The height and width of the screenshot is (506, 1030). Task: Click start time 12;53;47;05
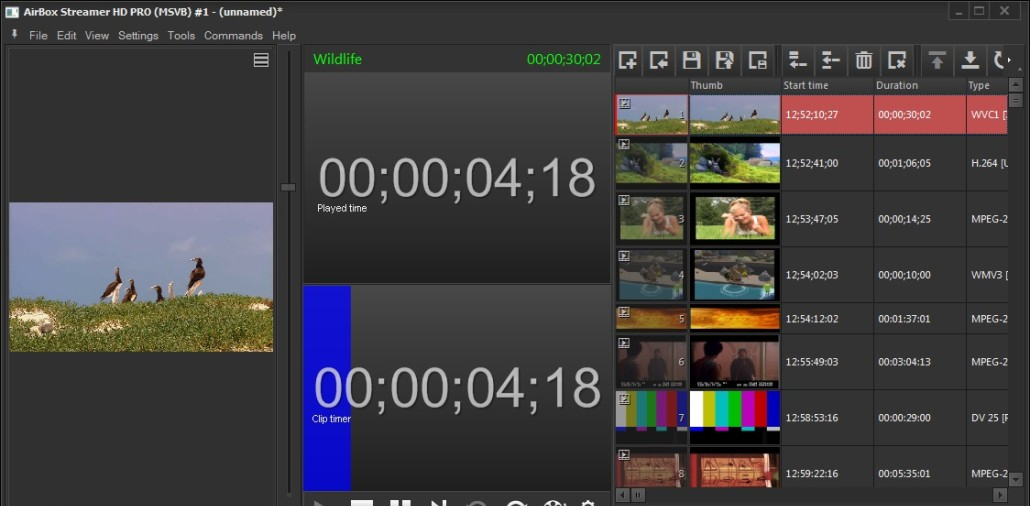pos(811,219)
